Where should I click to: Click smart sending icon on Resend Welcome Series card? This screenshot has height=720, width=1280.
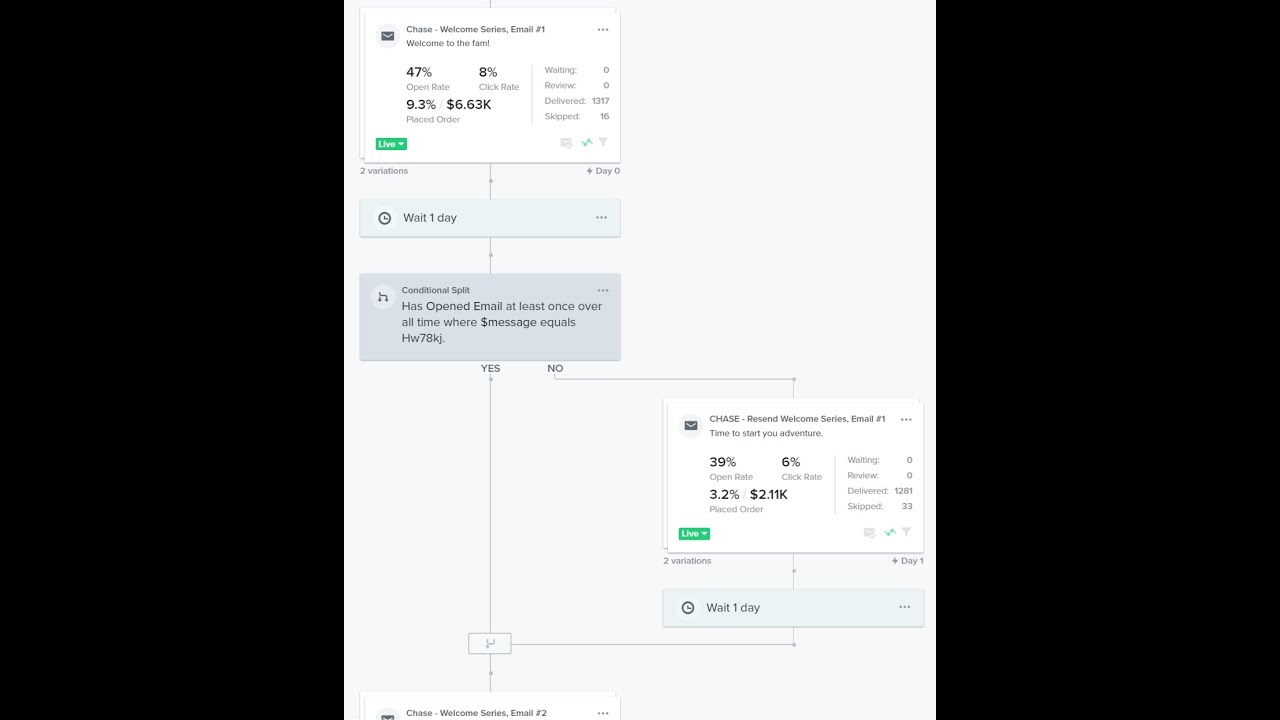pyautogui.click(x=869, y=533)
